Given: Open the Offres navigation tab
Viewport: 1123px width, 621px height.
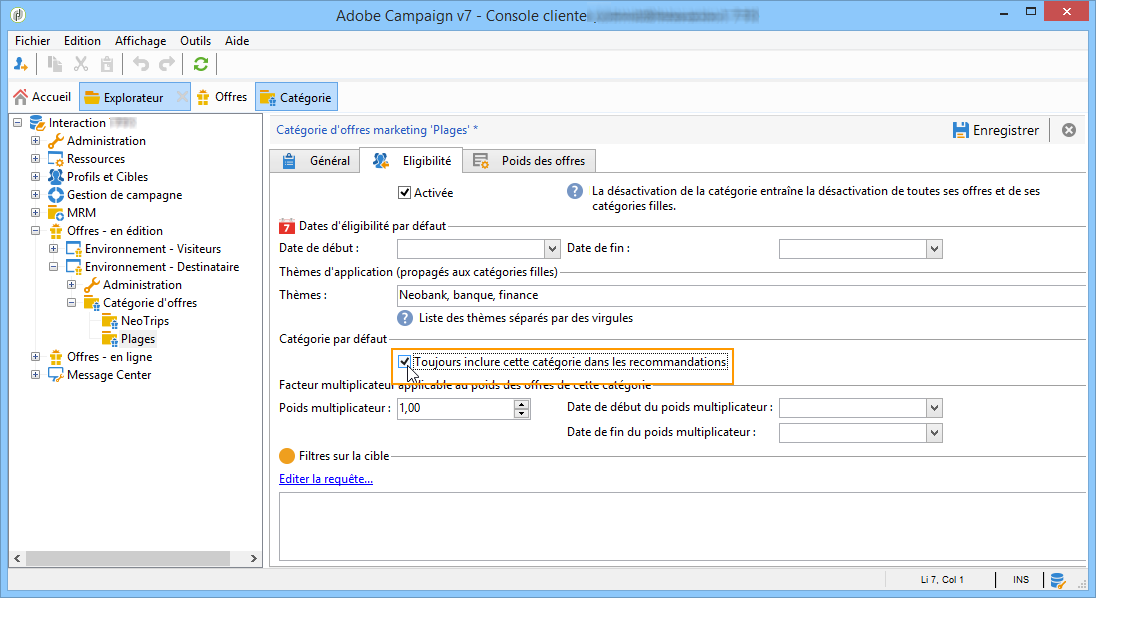Looking at the screenshot, I should click(x=221, y=97).
